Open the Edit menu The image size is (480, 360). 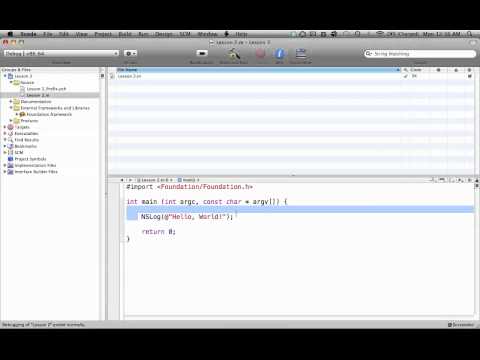64,34
